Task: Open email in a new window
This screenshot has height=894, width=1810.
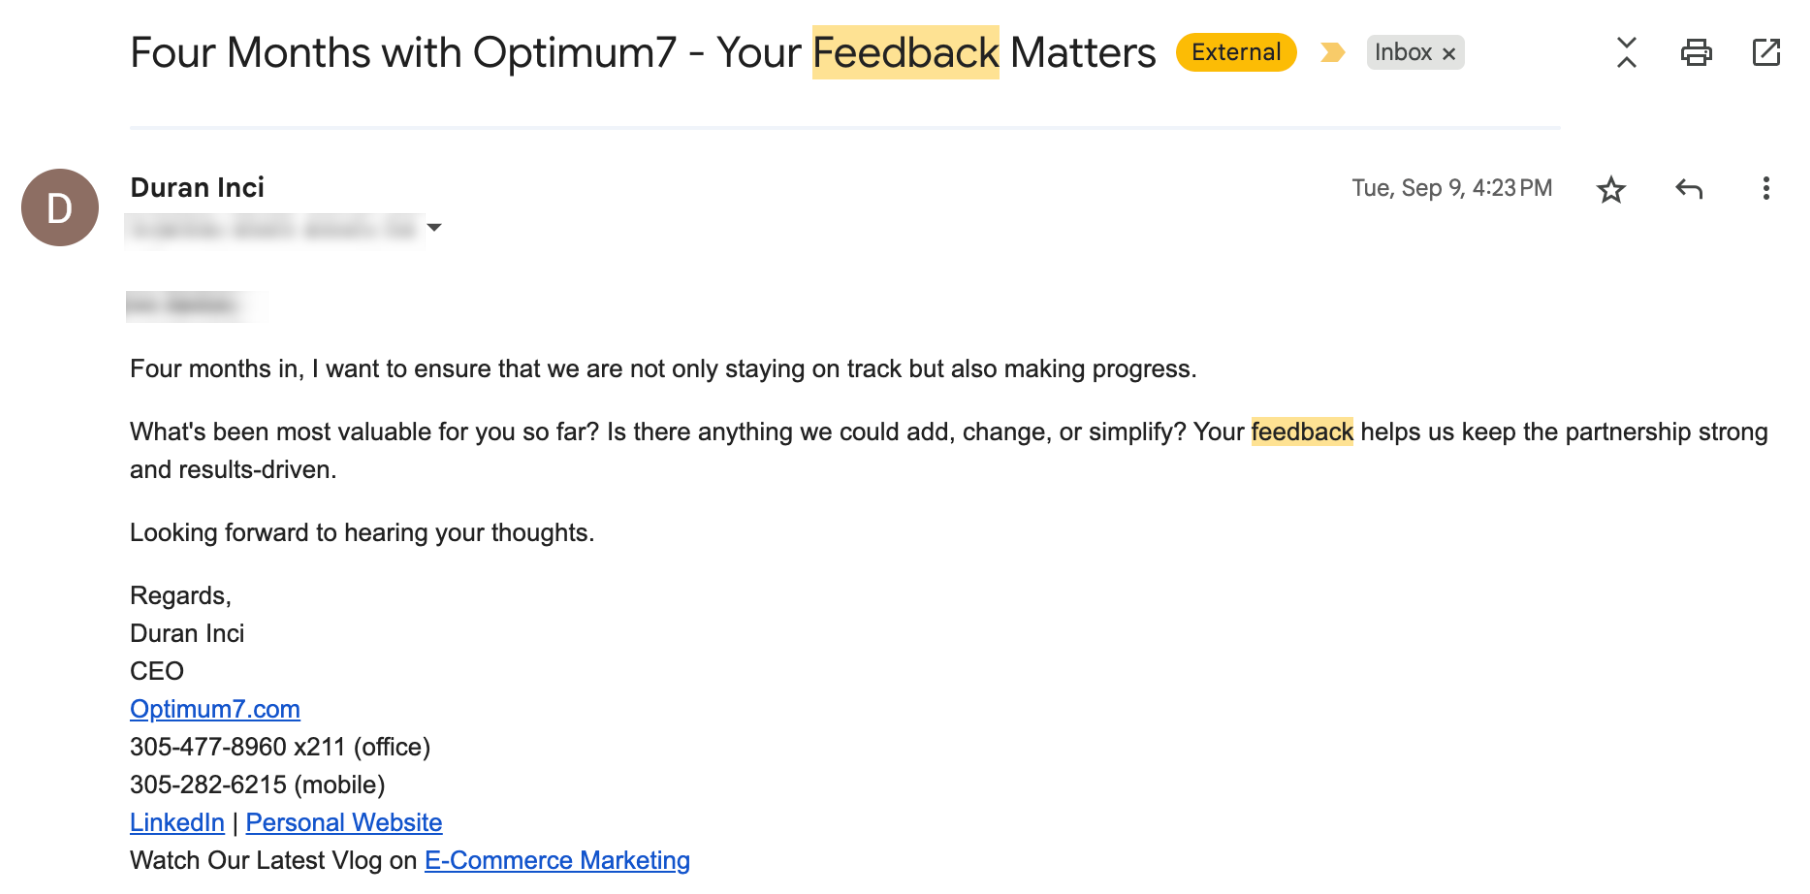Action: click(1766, 52)
